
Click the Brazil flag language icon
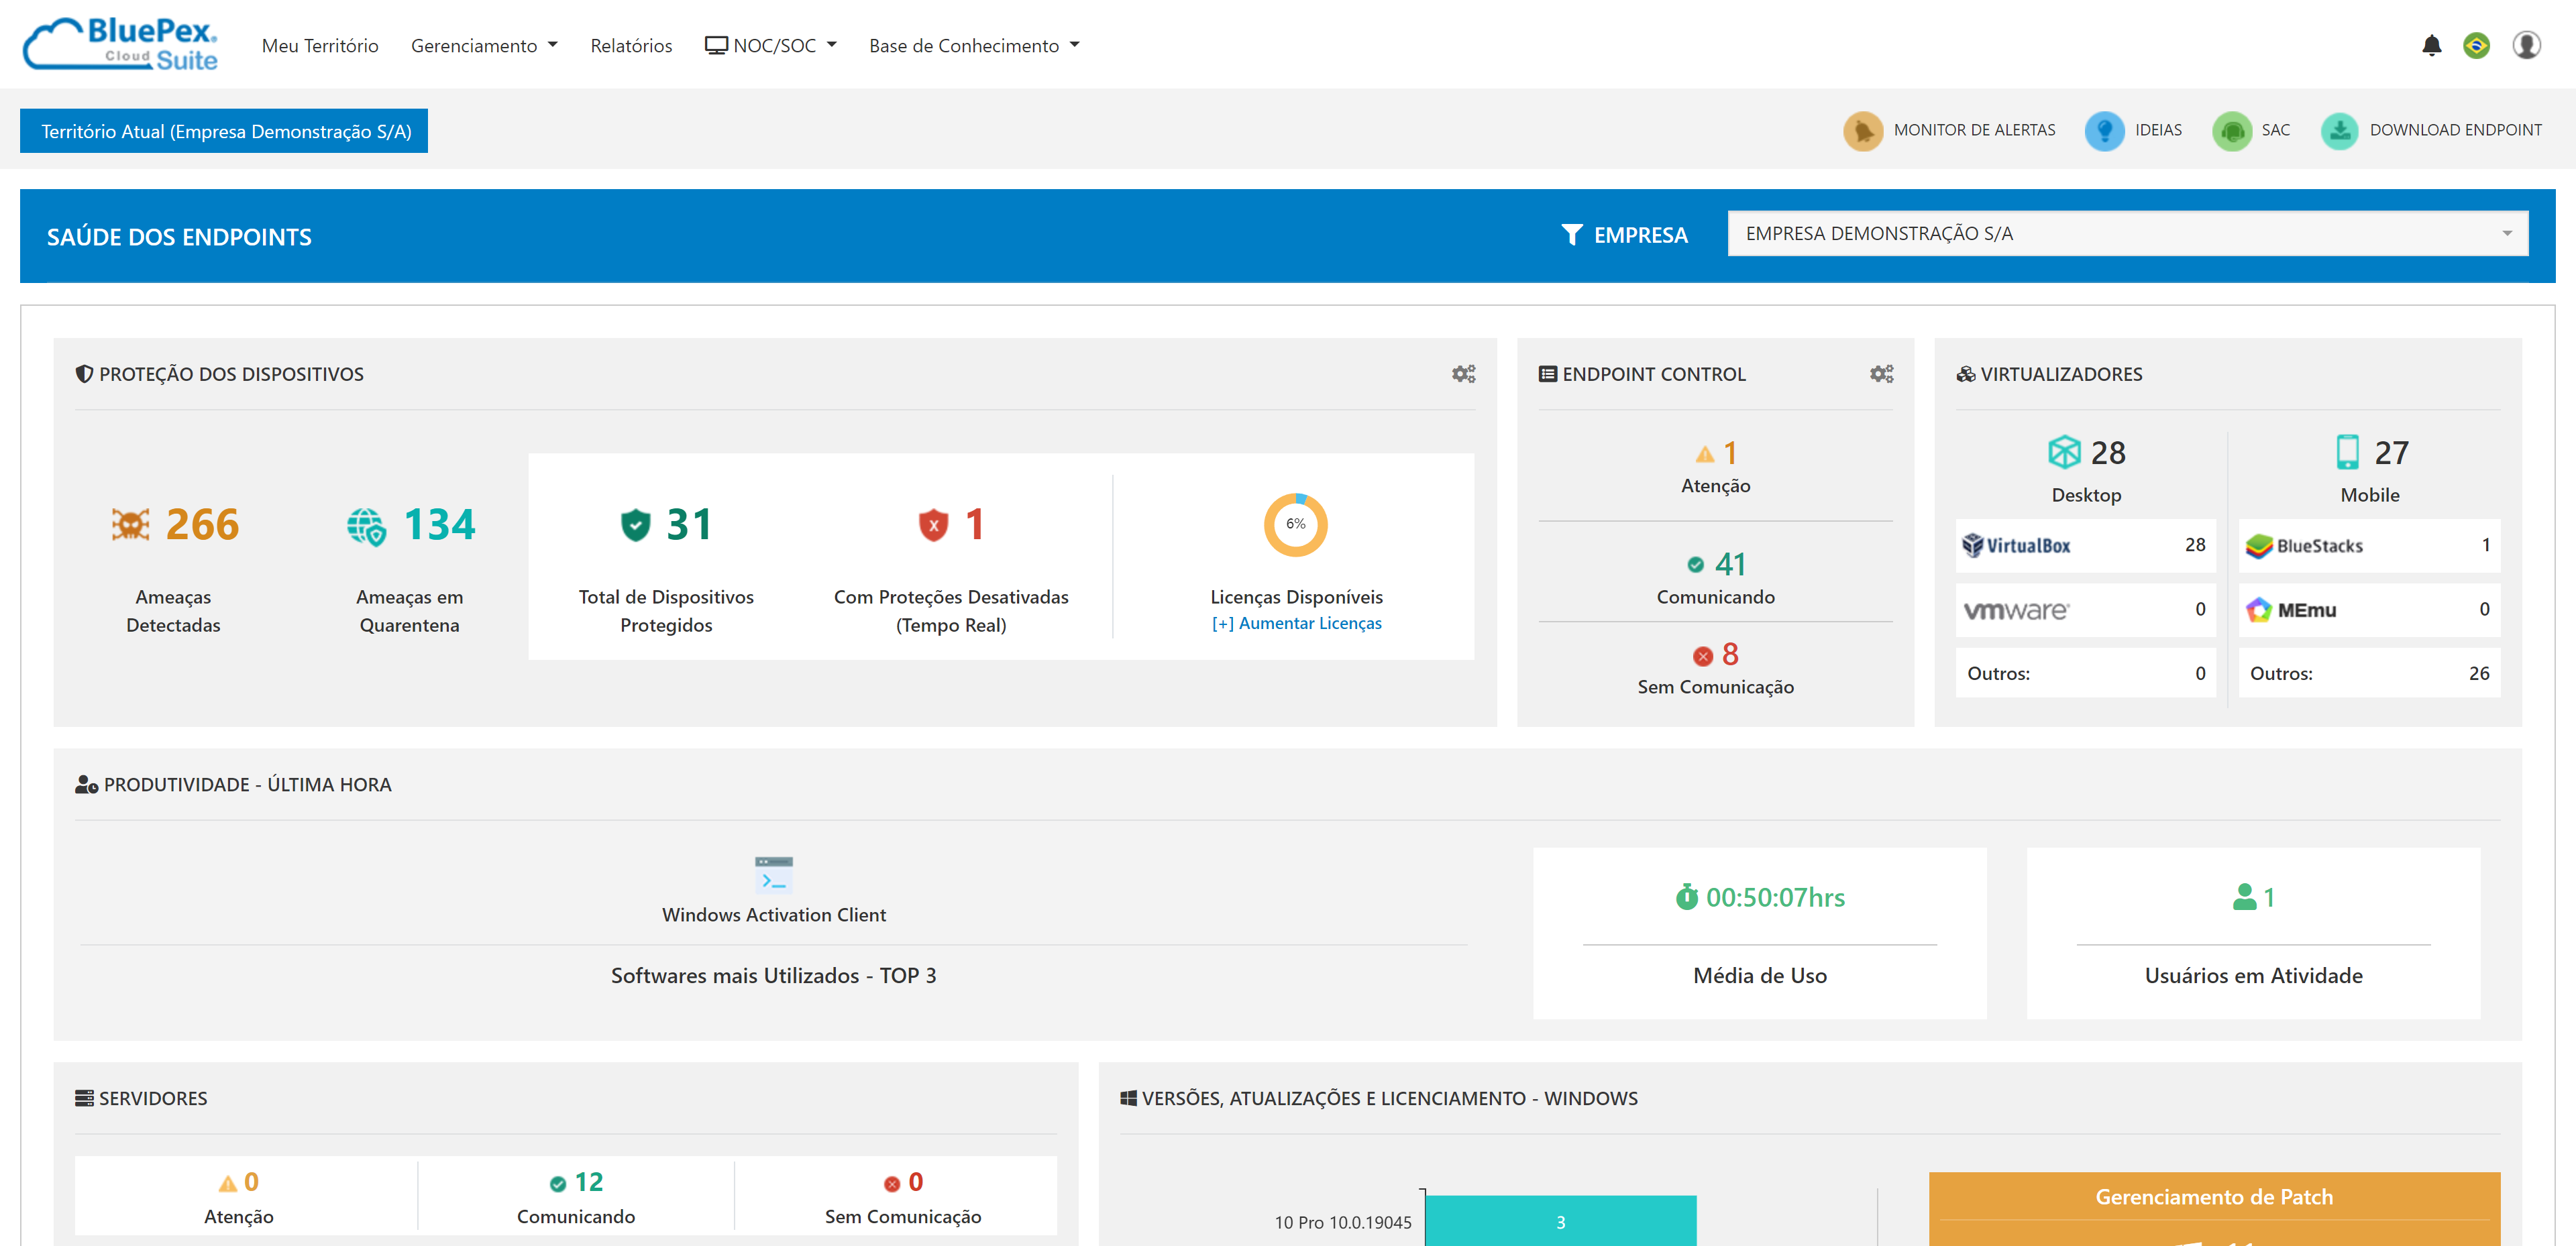[2476, 45]
